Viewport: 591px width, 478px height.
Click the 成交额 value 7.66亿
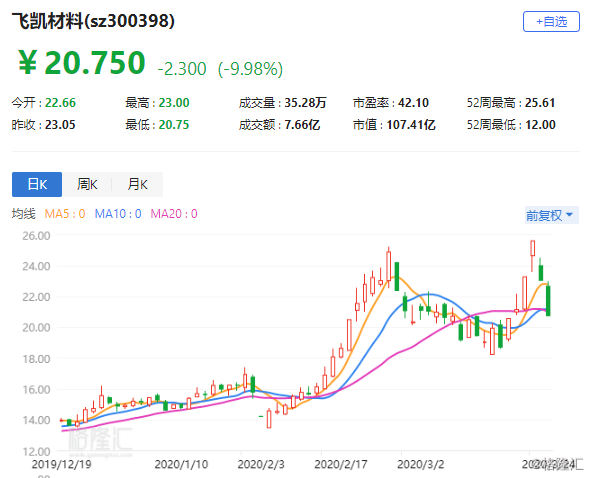coord(302,124)
